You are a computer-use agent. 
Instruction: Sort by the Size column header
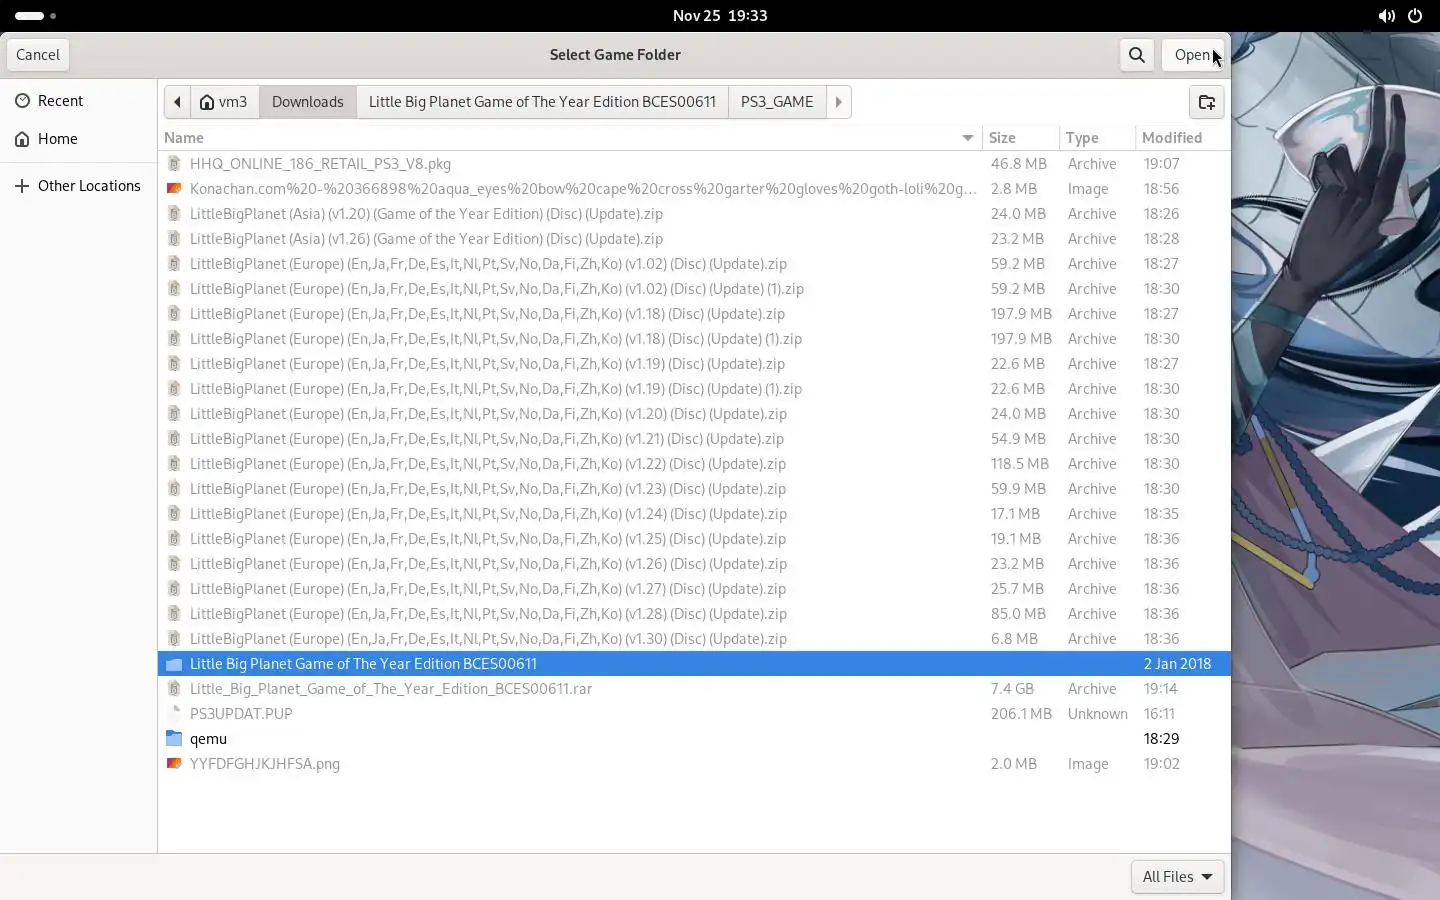(1021, 138)
